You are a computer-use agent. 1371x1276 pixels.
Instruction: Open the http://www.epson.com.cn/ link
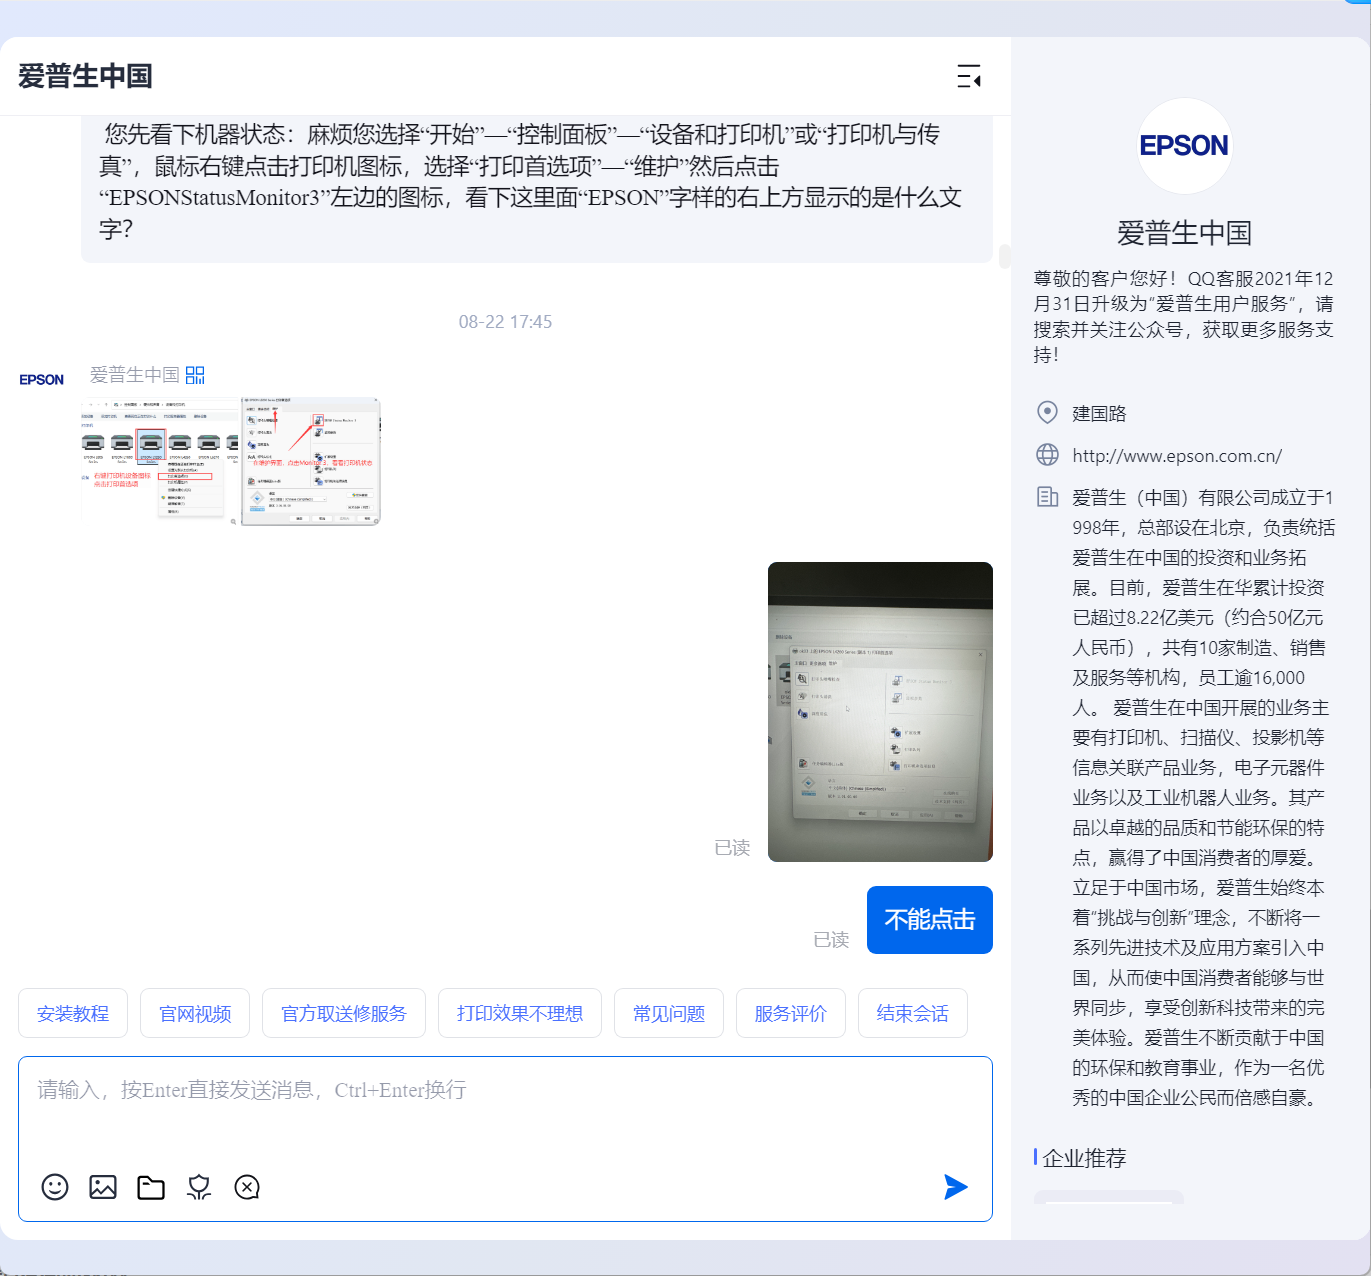click(x=1177, y=456)
